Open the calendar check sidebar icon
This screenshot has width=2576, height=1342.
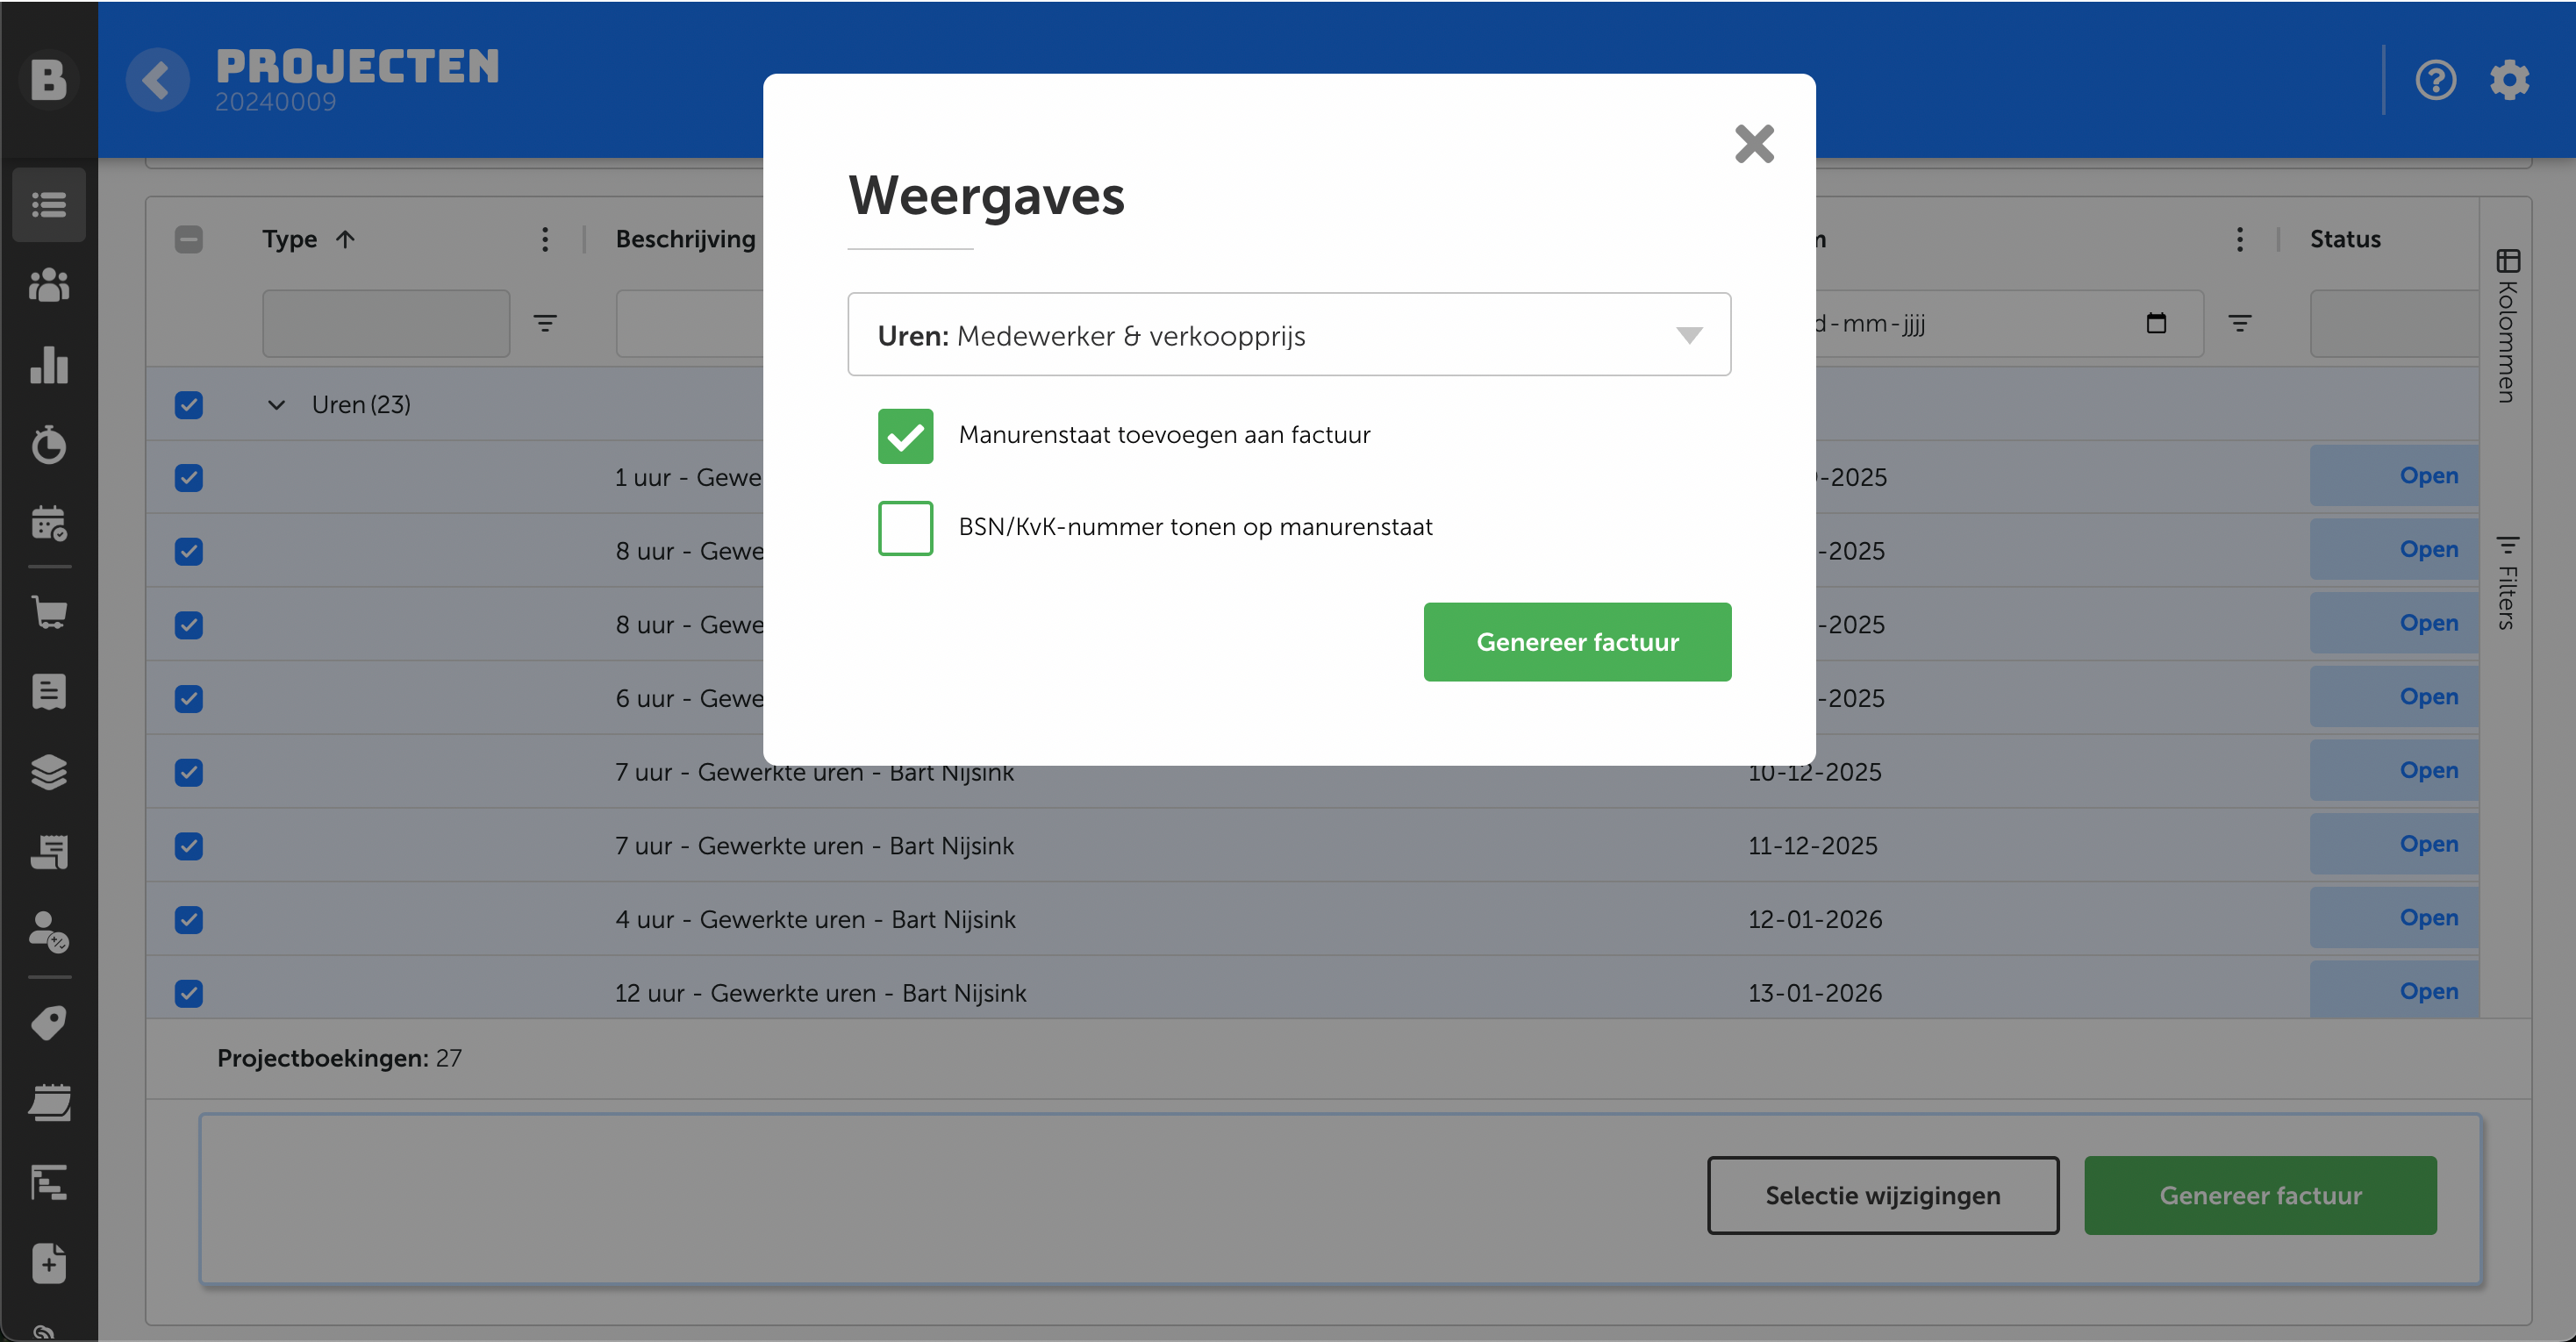(49, 523)
